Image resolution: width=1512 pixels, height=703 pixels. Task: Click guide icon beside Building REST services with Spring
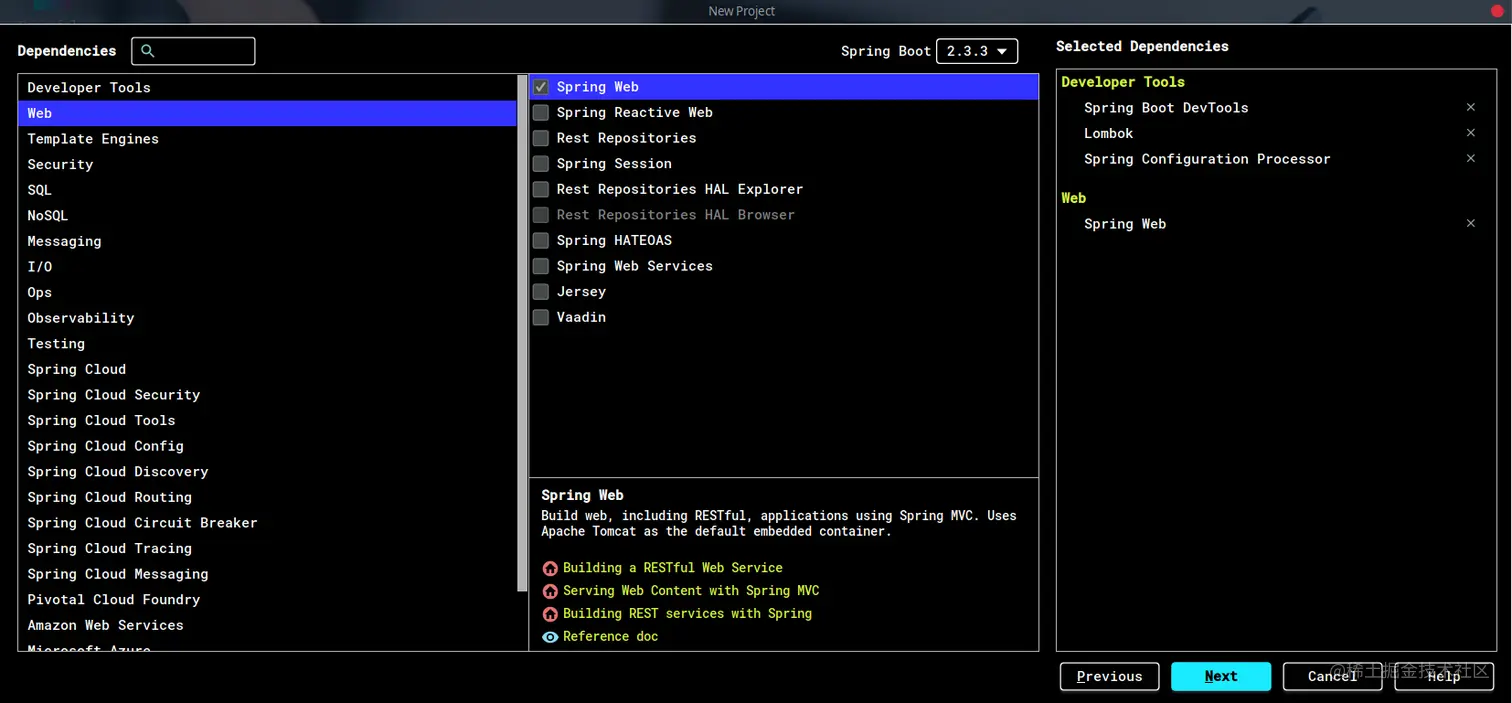(550, 614)
